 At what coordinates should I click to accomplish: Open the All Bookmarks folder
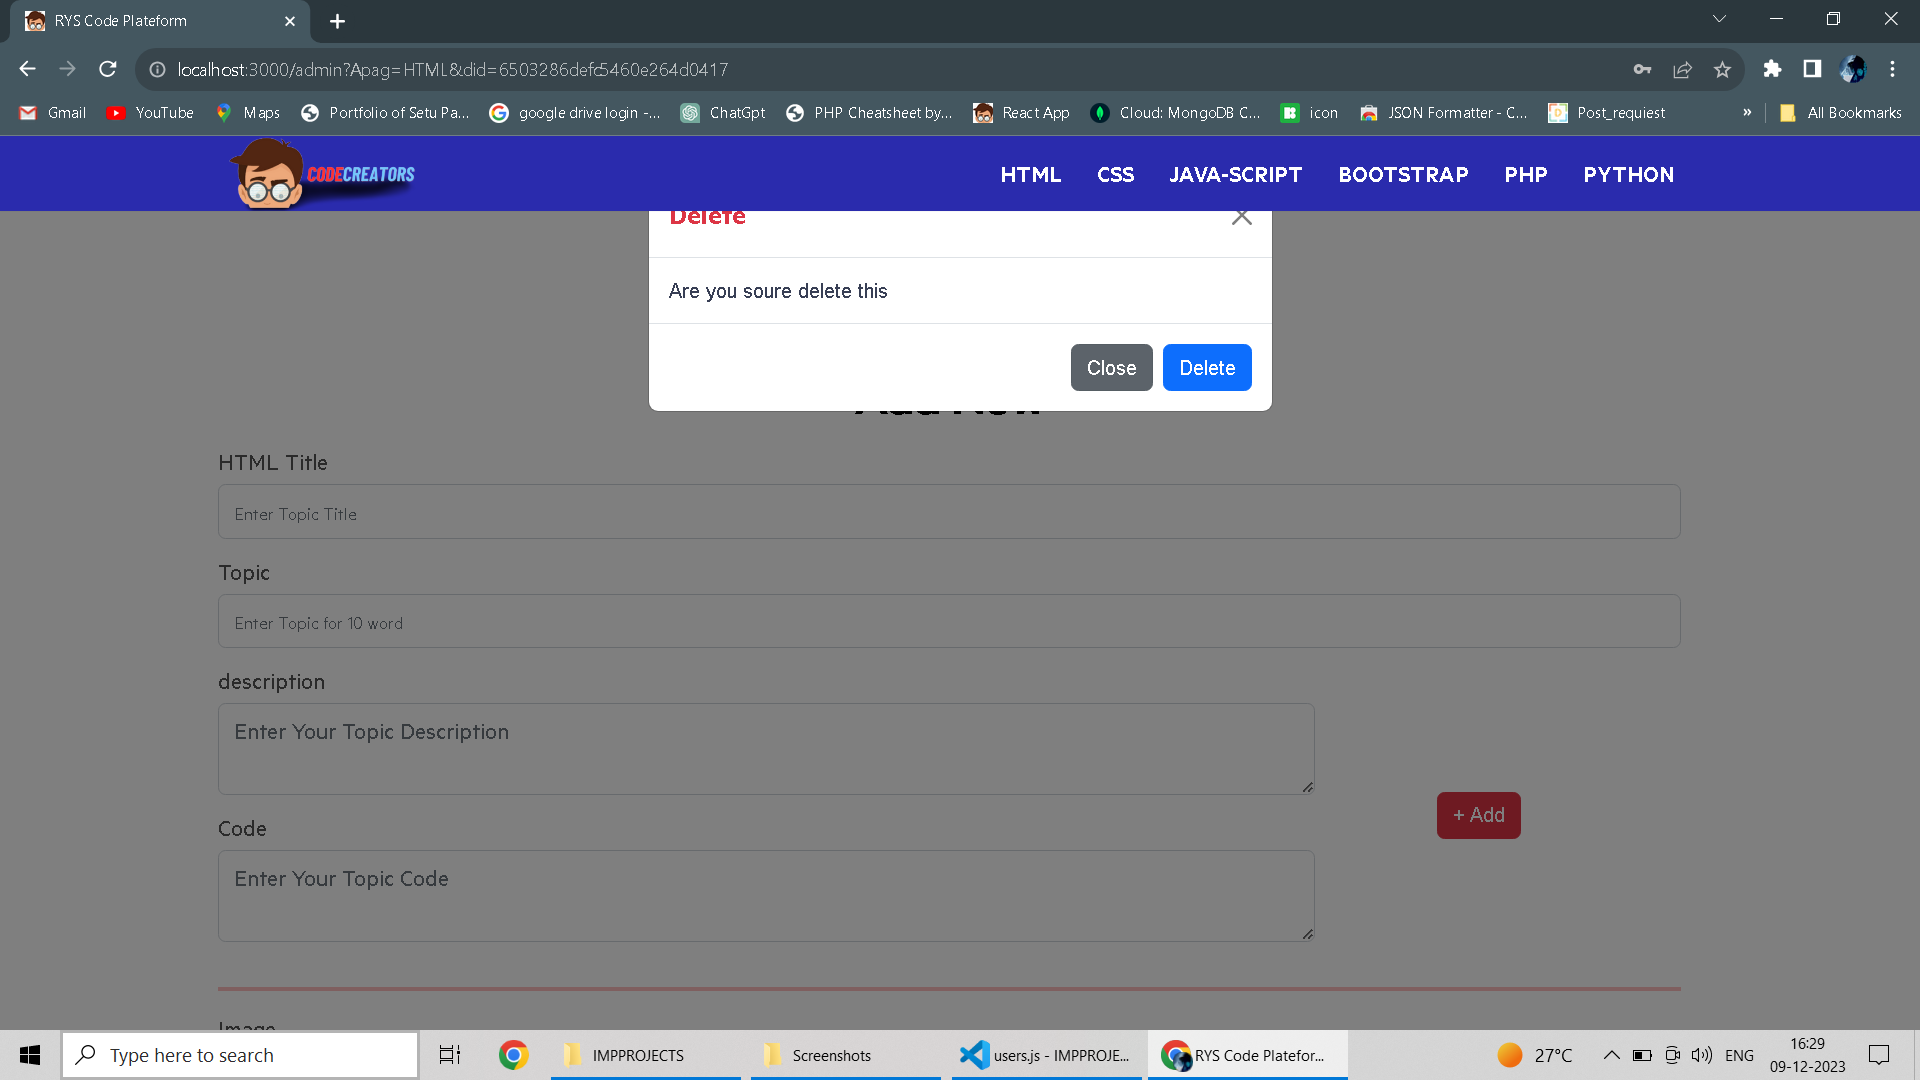[x=1841, y=113]
